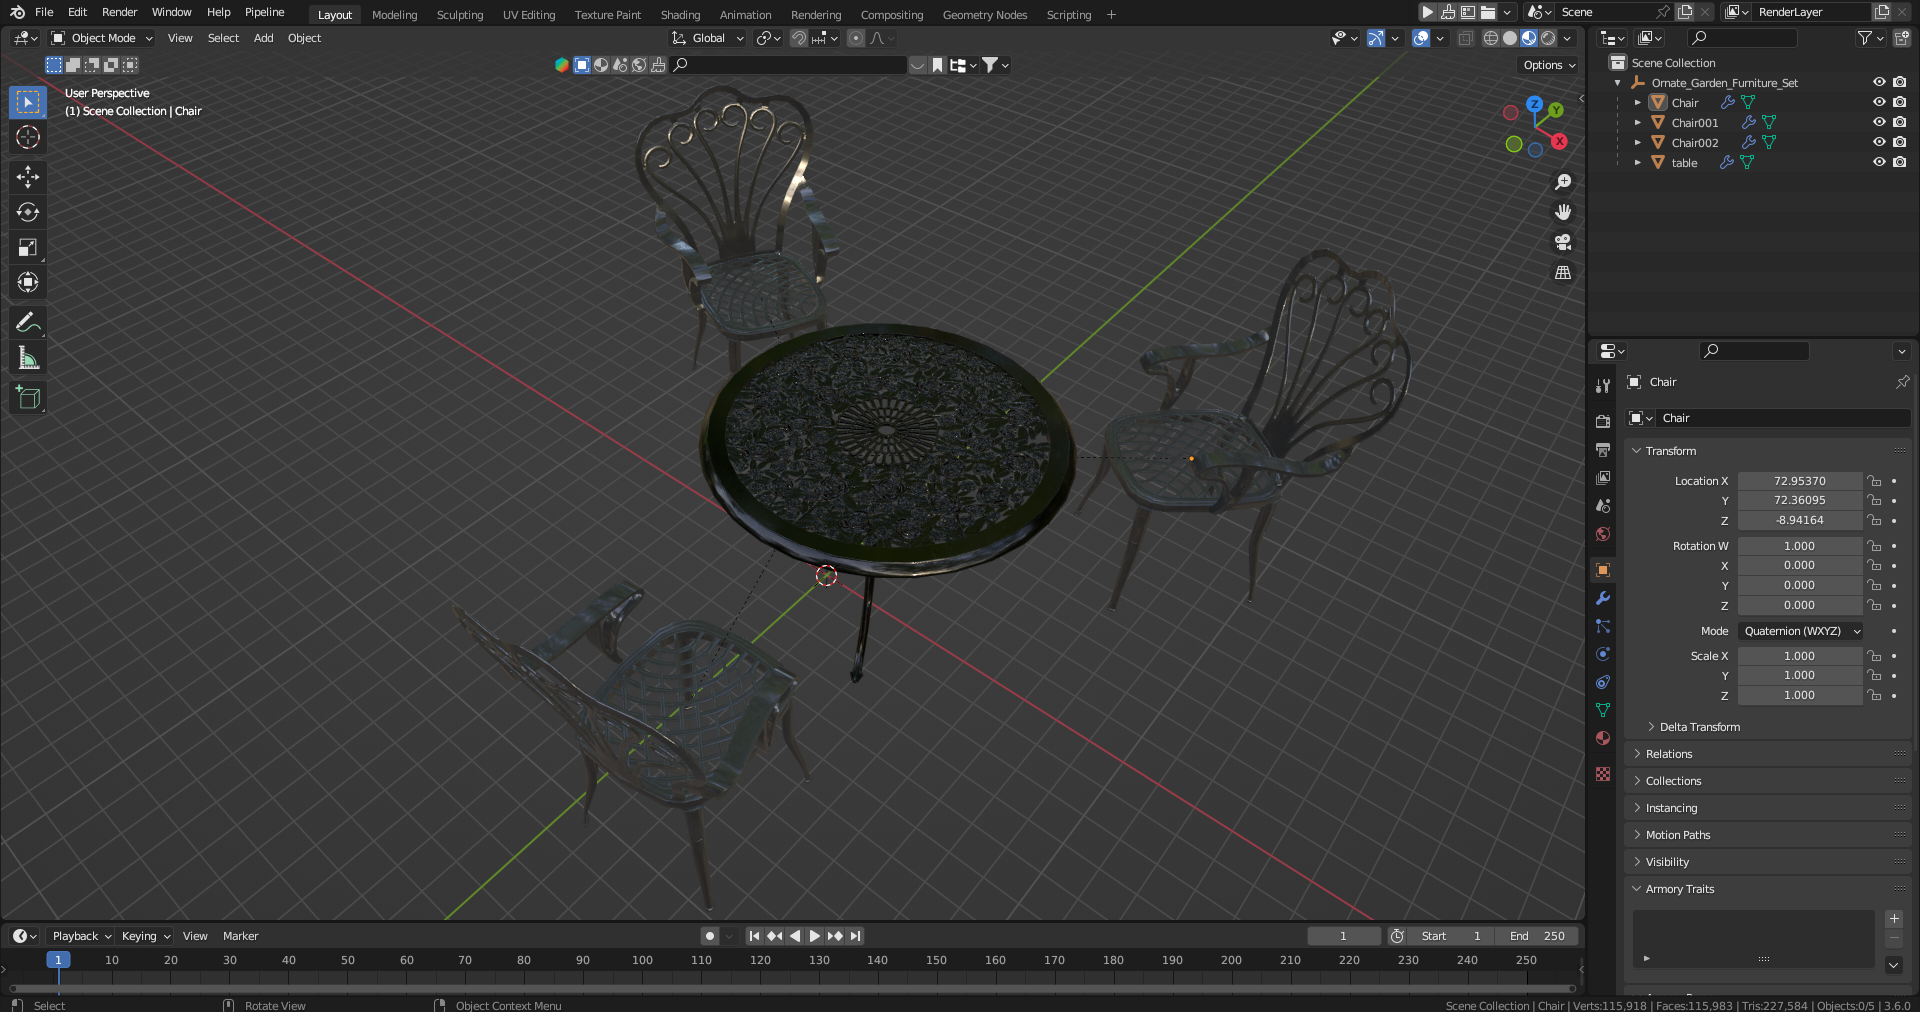Disable table in renders

[1900, 162]
